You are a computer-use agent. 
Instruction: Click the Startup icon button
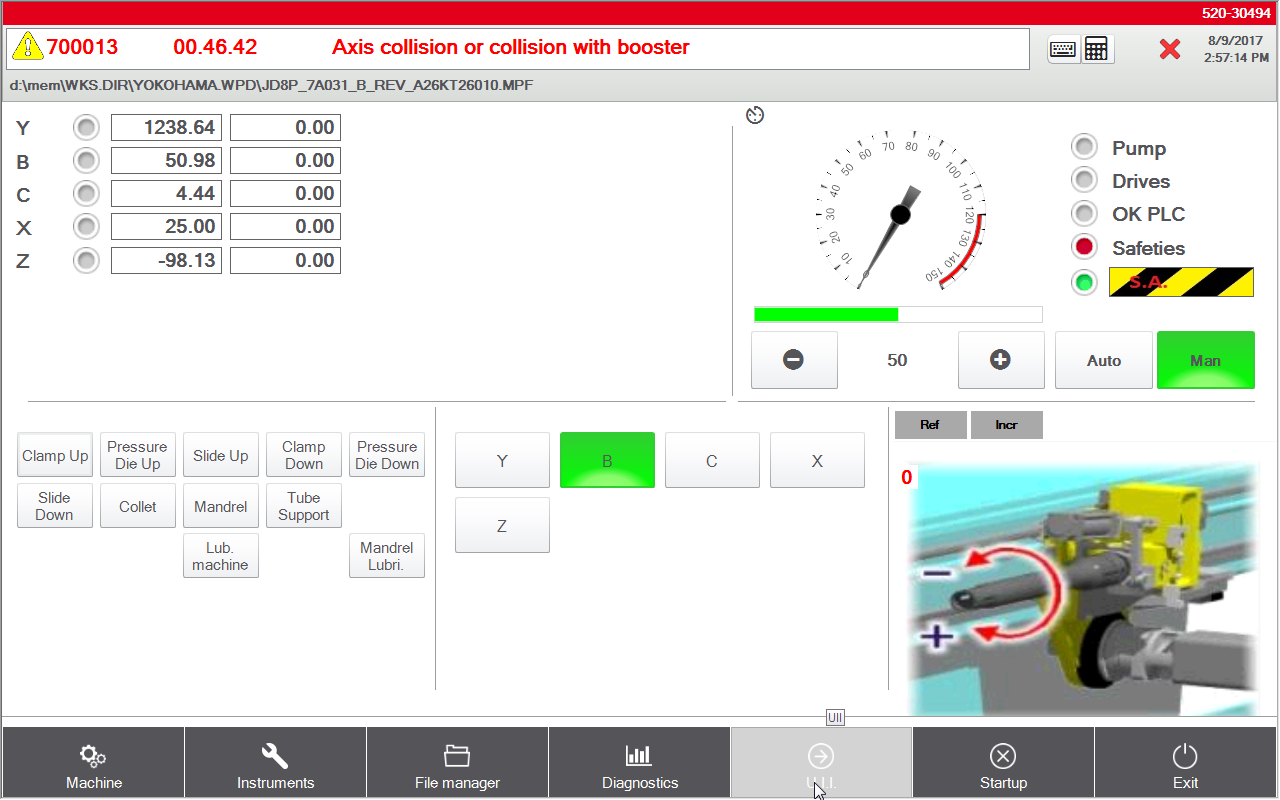[x=1003, y=765]
